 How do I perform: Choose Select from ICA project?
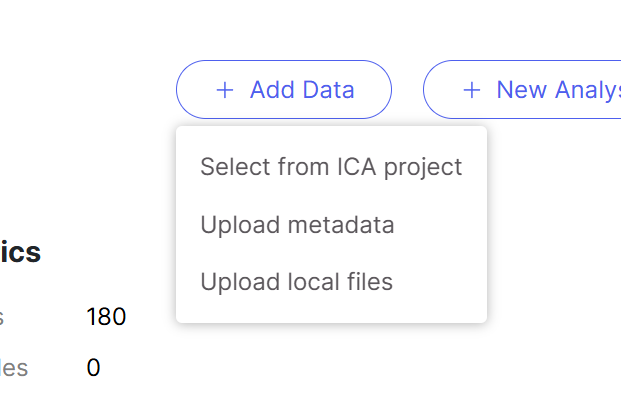coord(331,167)
